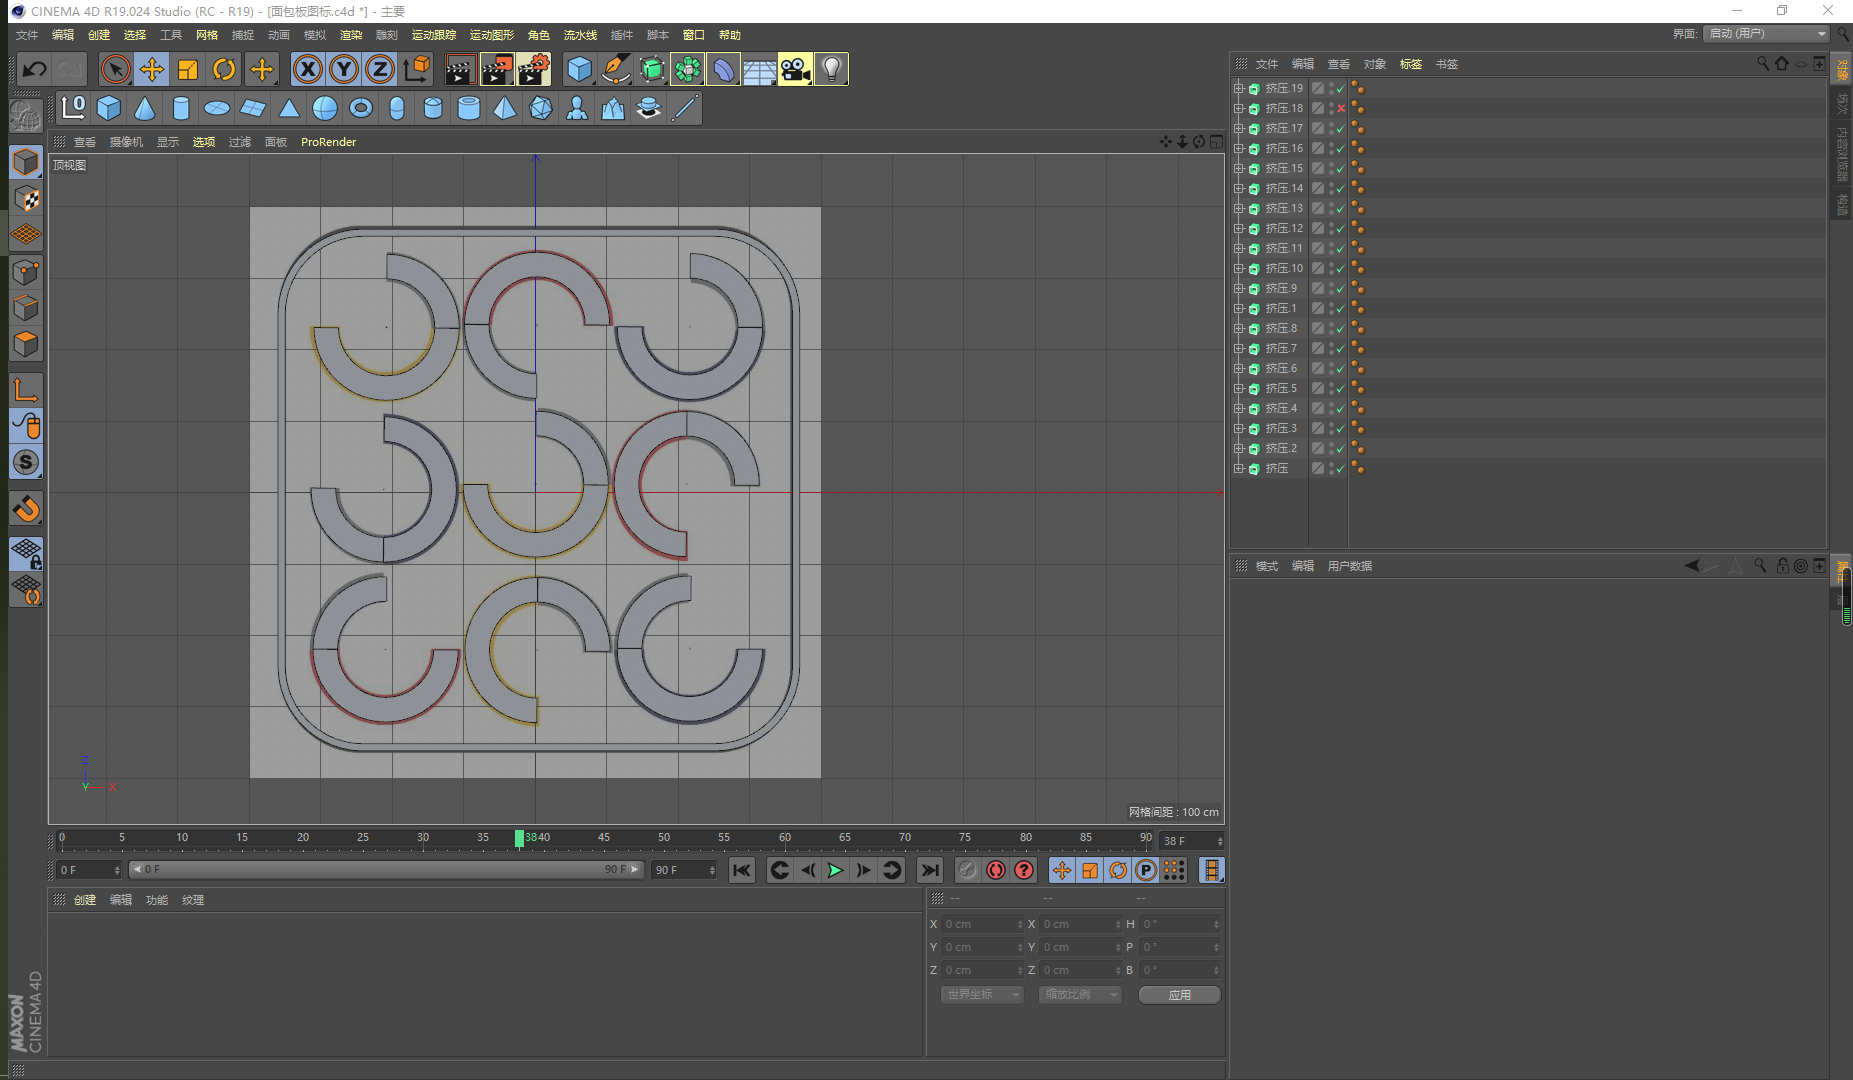Open attribute manager 模式 menu
Viewport: 1853px width, 1080px height.
click(x=1267, y=566)
